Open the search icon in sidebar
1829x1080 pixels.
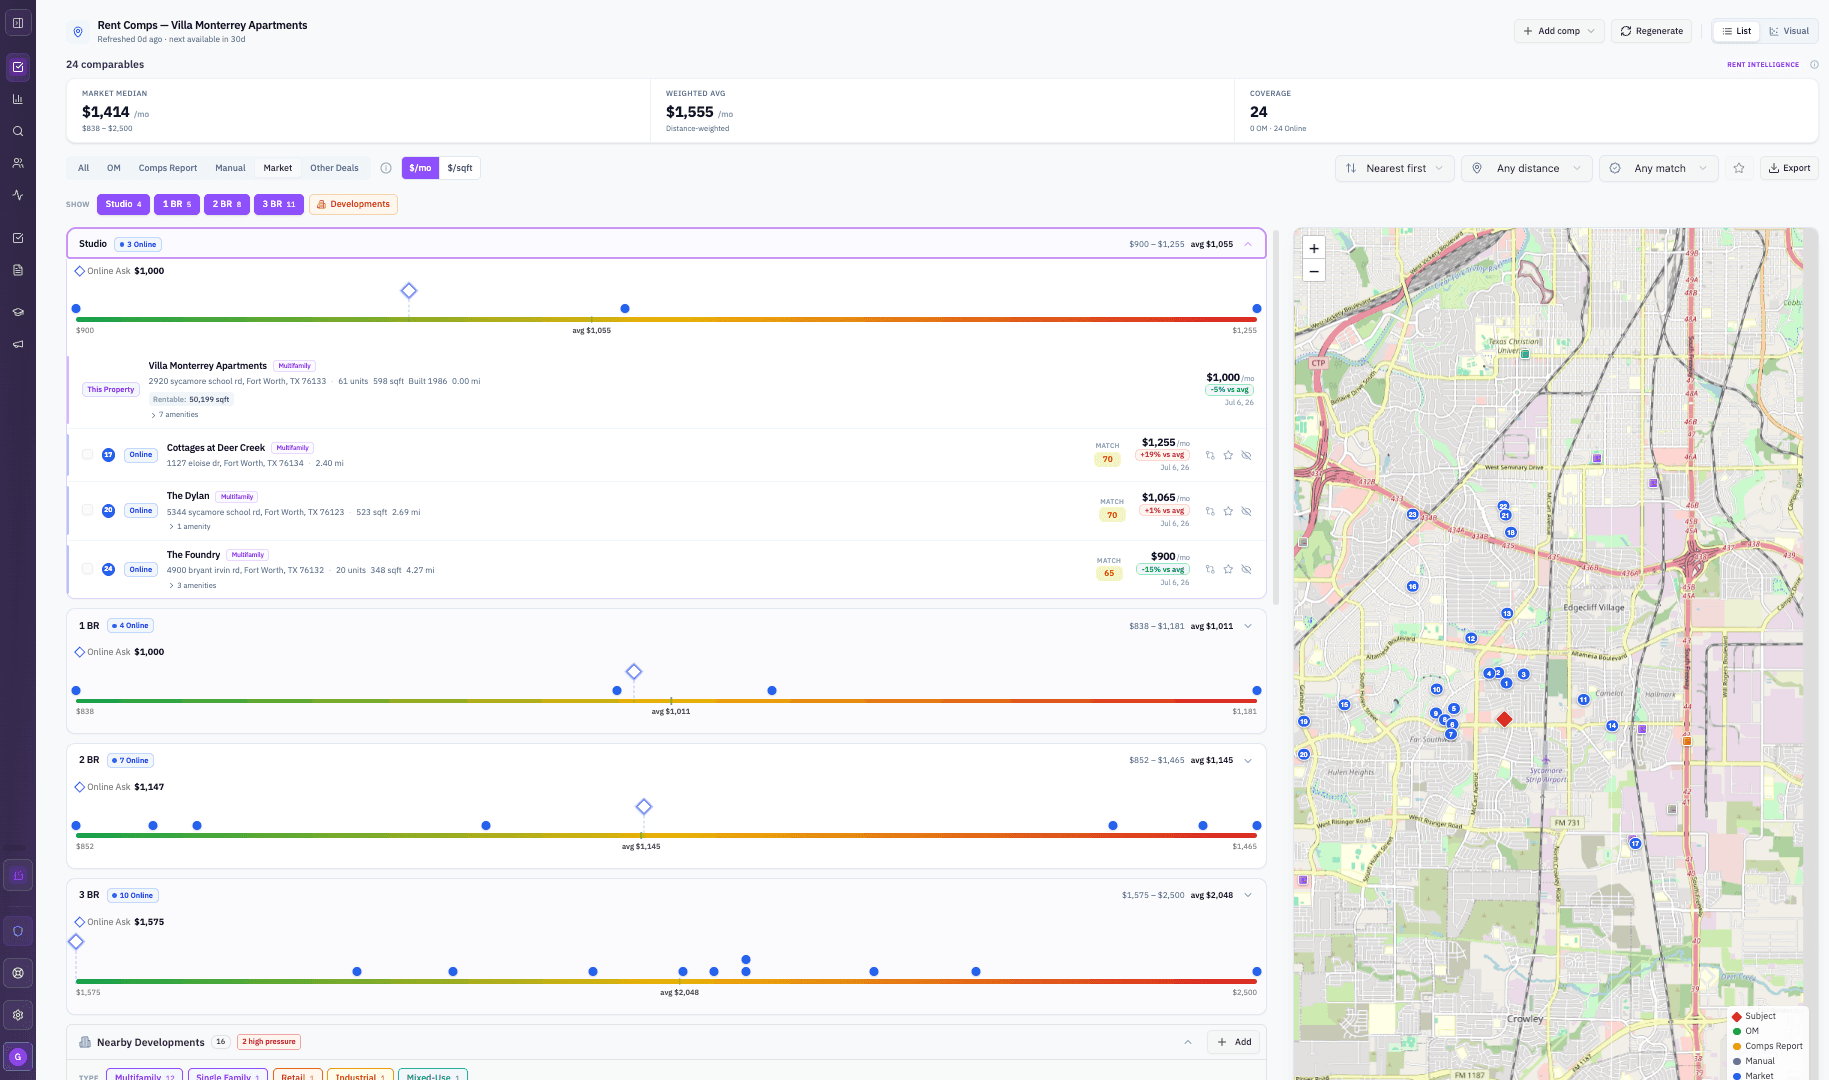[x=18, y=131]
